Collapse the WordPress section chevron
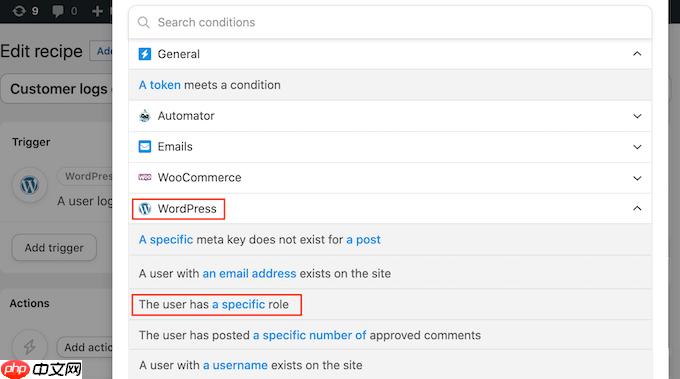 tap(637, 209)
